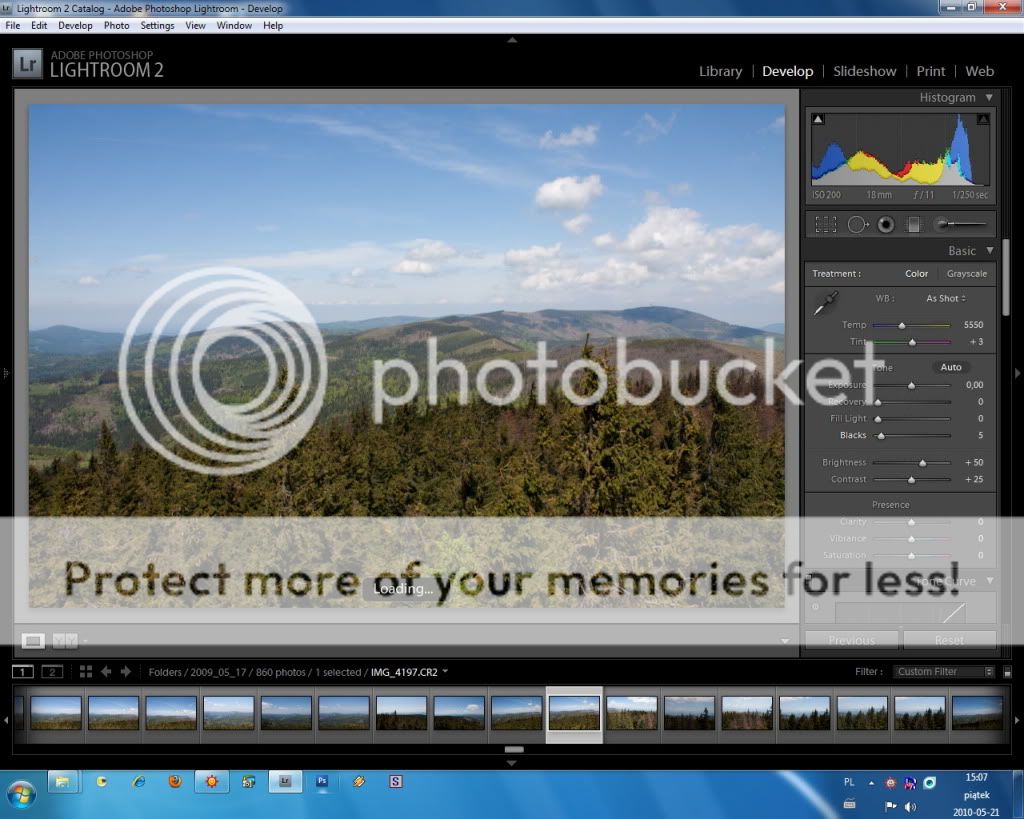Open the volume control in system tray
The height and width of the screenshot is (819, 1024).
(911, 807)
